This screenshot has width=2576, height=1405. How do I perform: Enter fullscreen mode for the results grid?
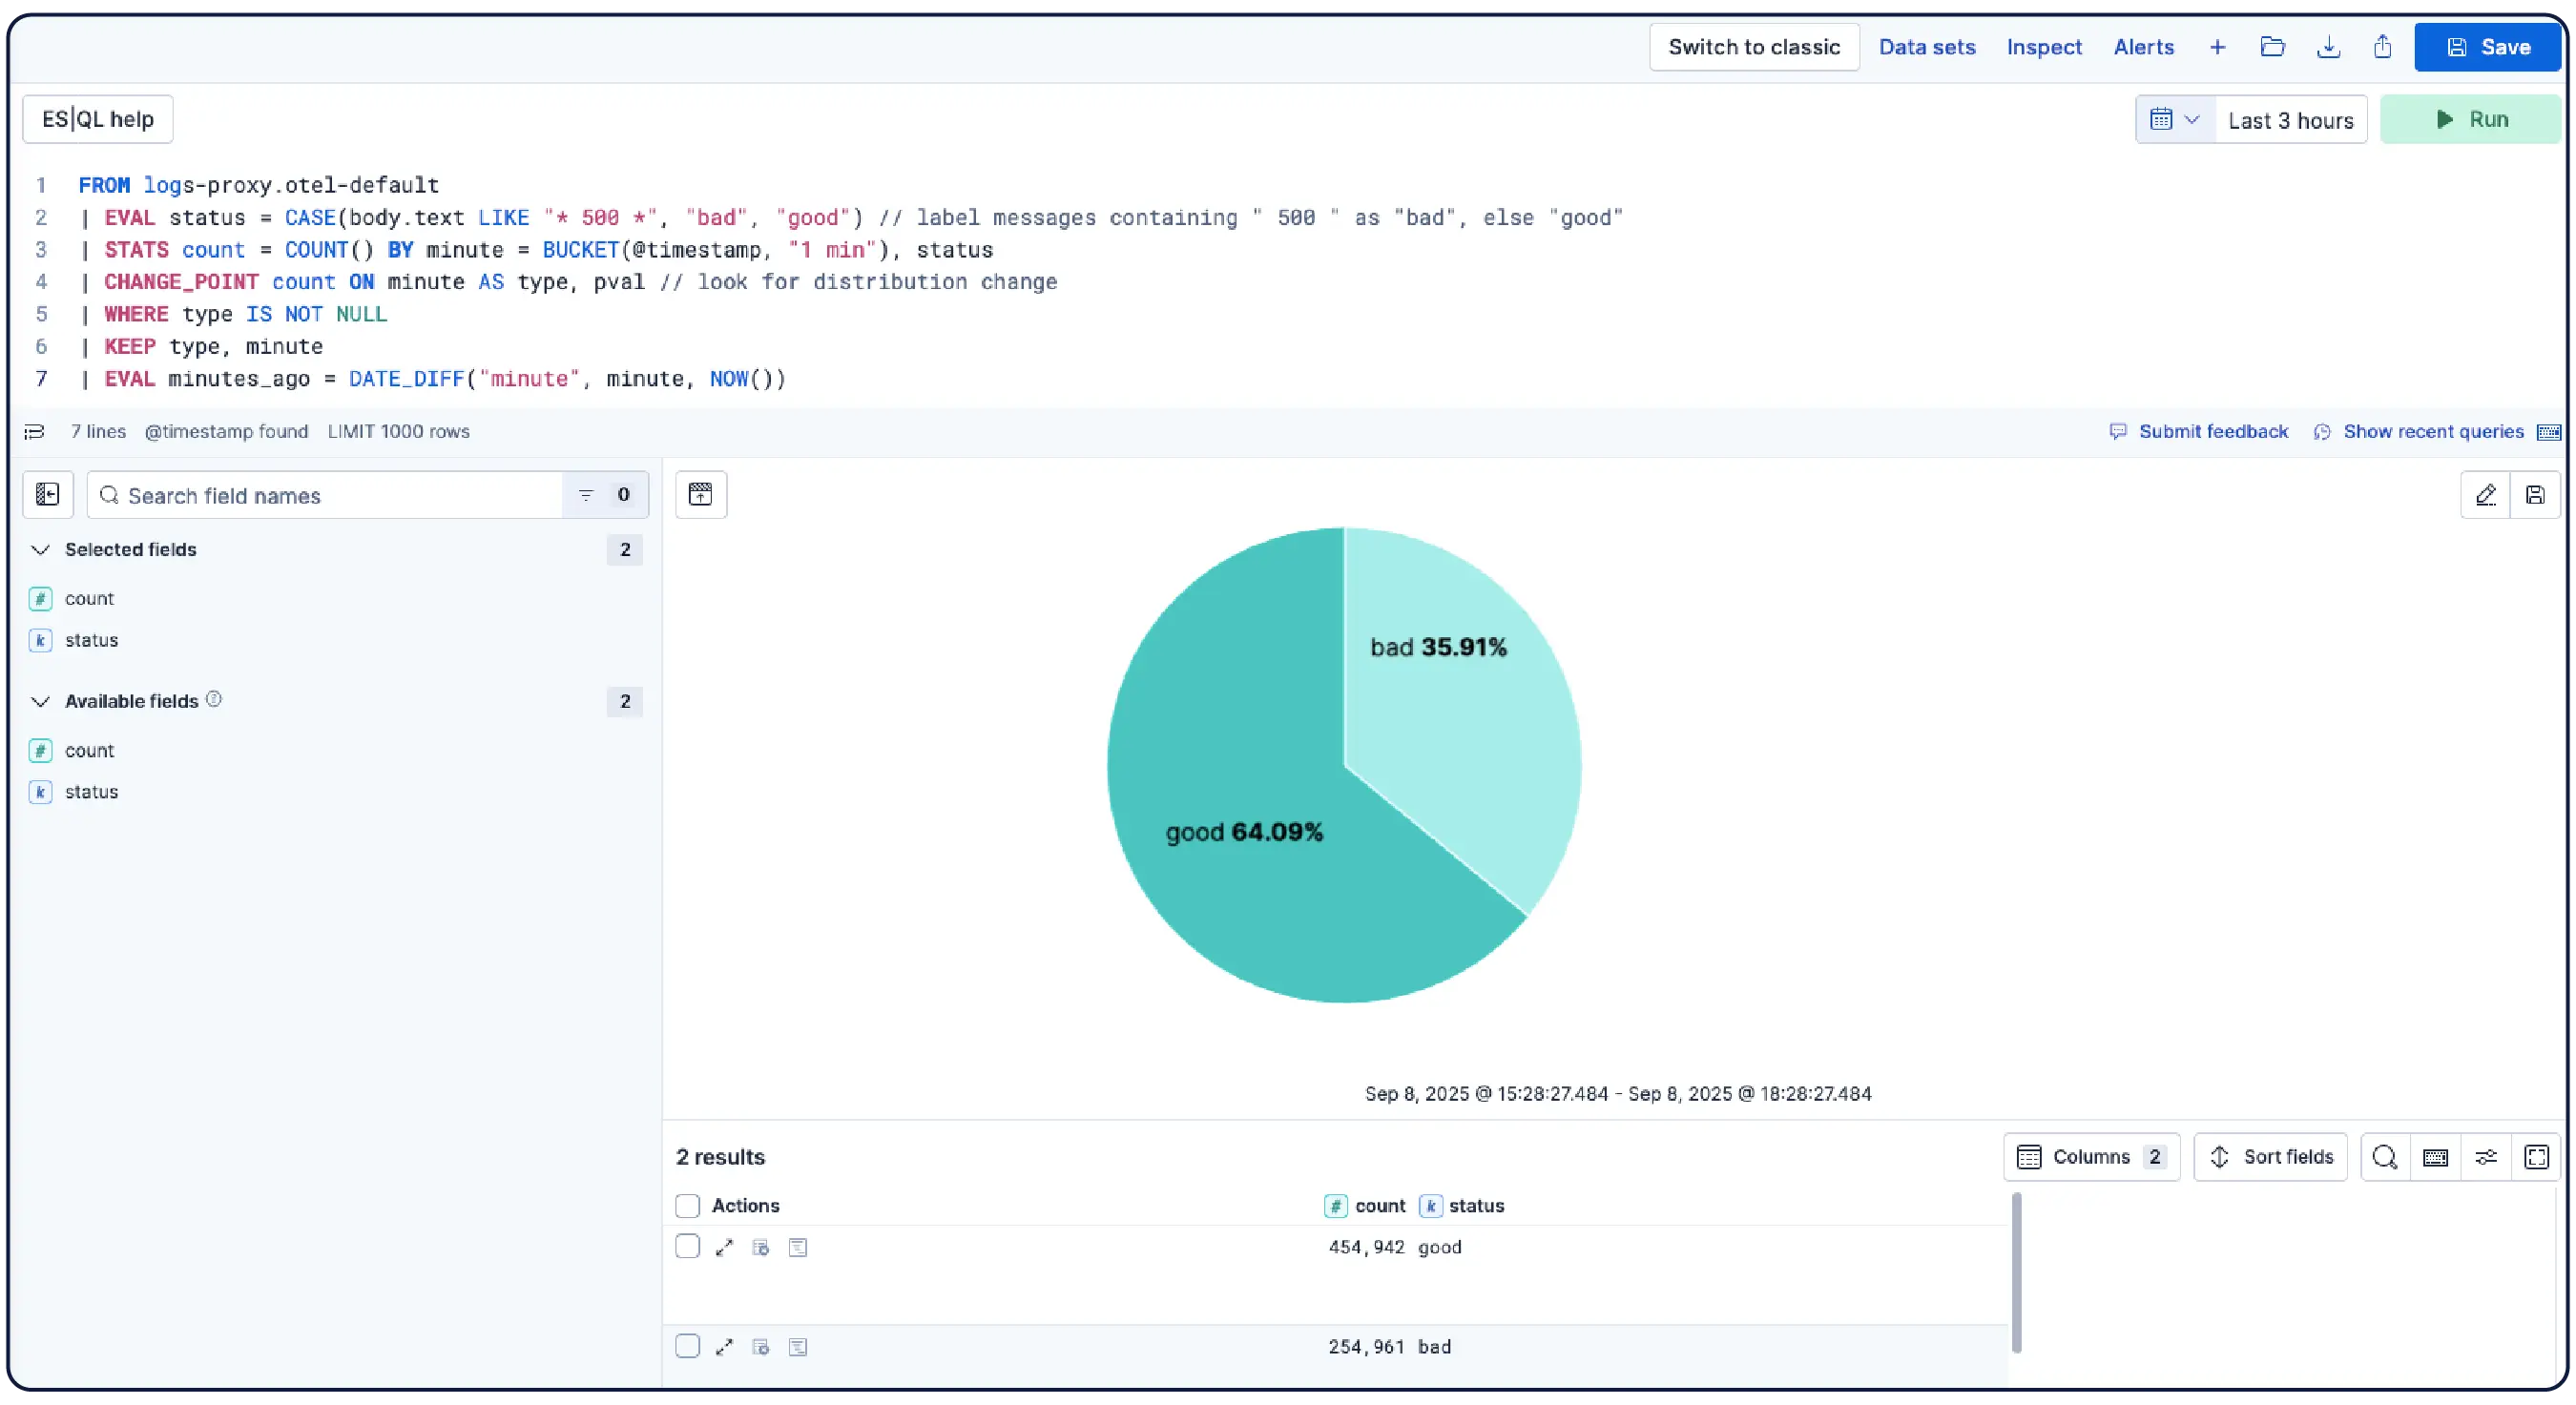pos(2538,1157)
